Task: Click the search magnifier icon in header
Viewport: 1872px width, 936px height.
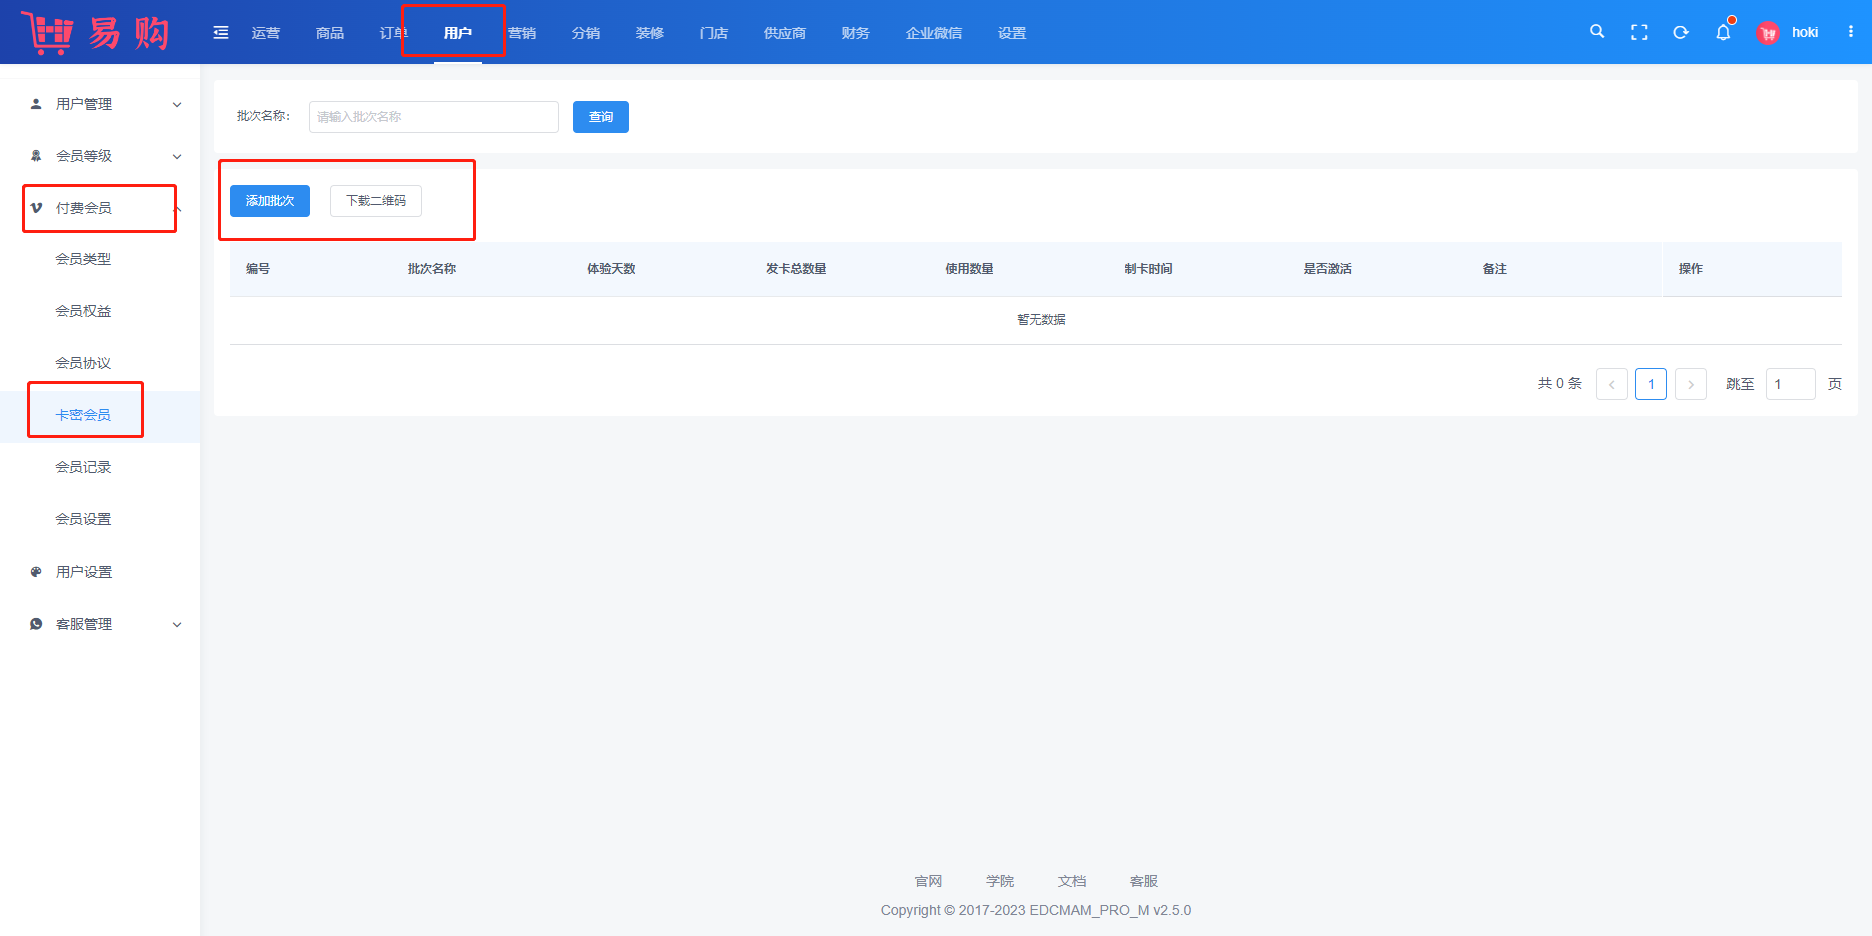Action: click(1597, 32)
